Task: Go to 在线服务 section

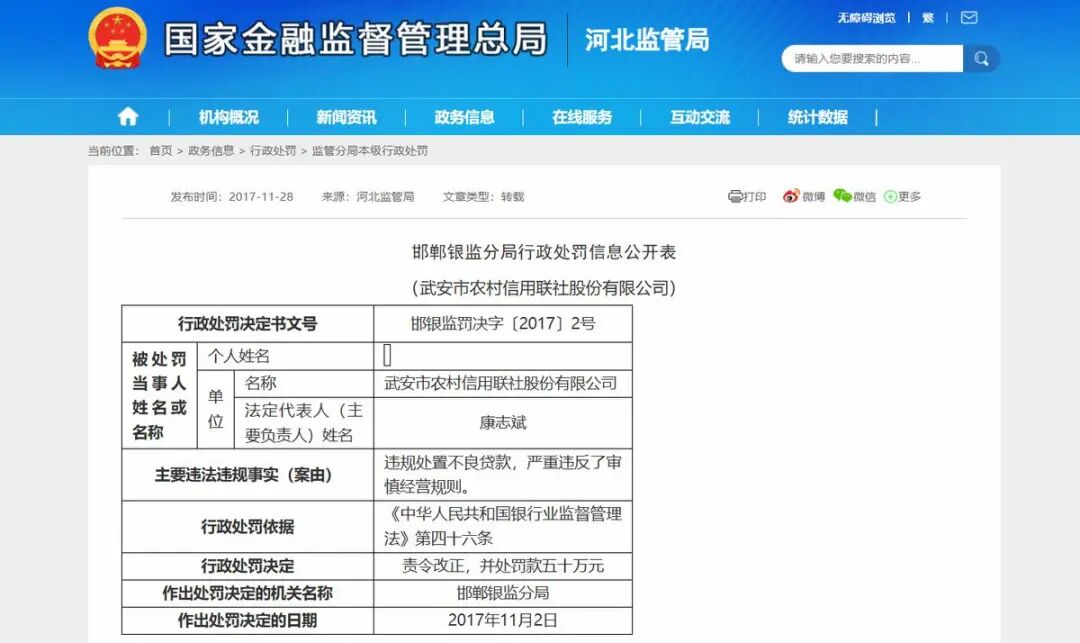Action: (x=582, y=117)
